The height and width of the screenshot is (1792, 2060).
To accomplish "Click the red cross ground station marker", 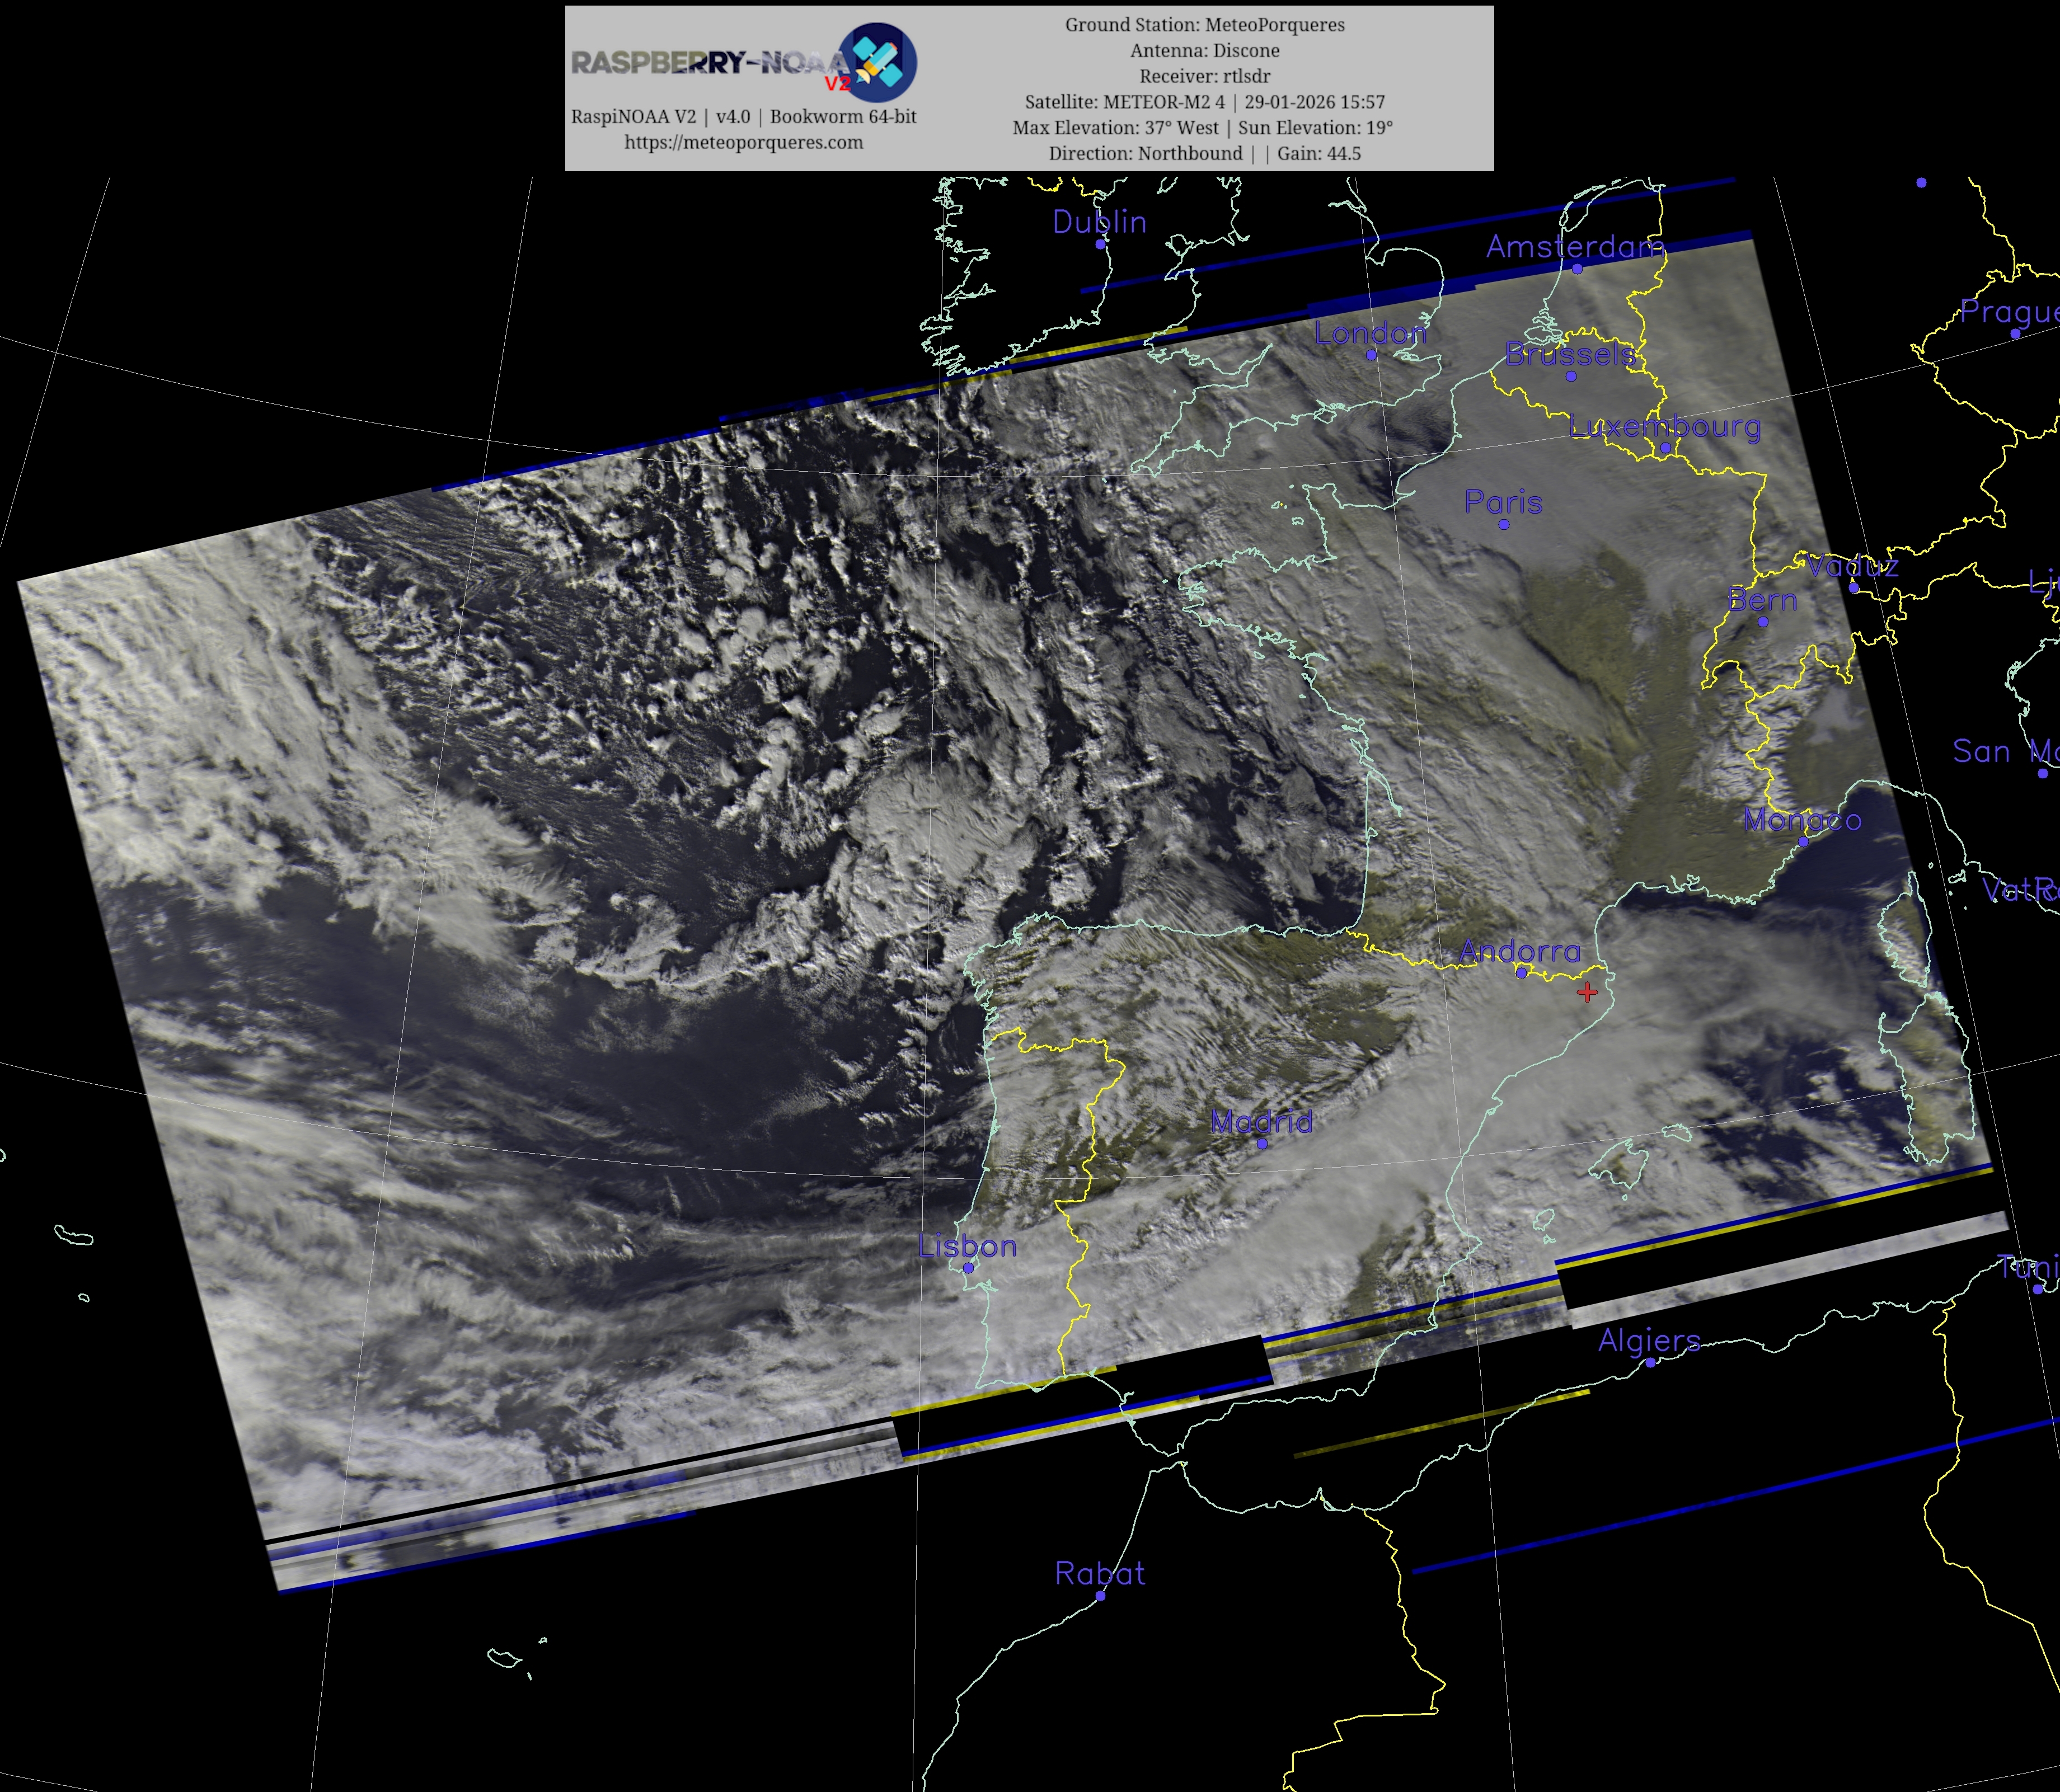I will click(1587, 992).
